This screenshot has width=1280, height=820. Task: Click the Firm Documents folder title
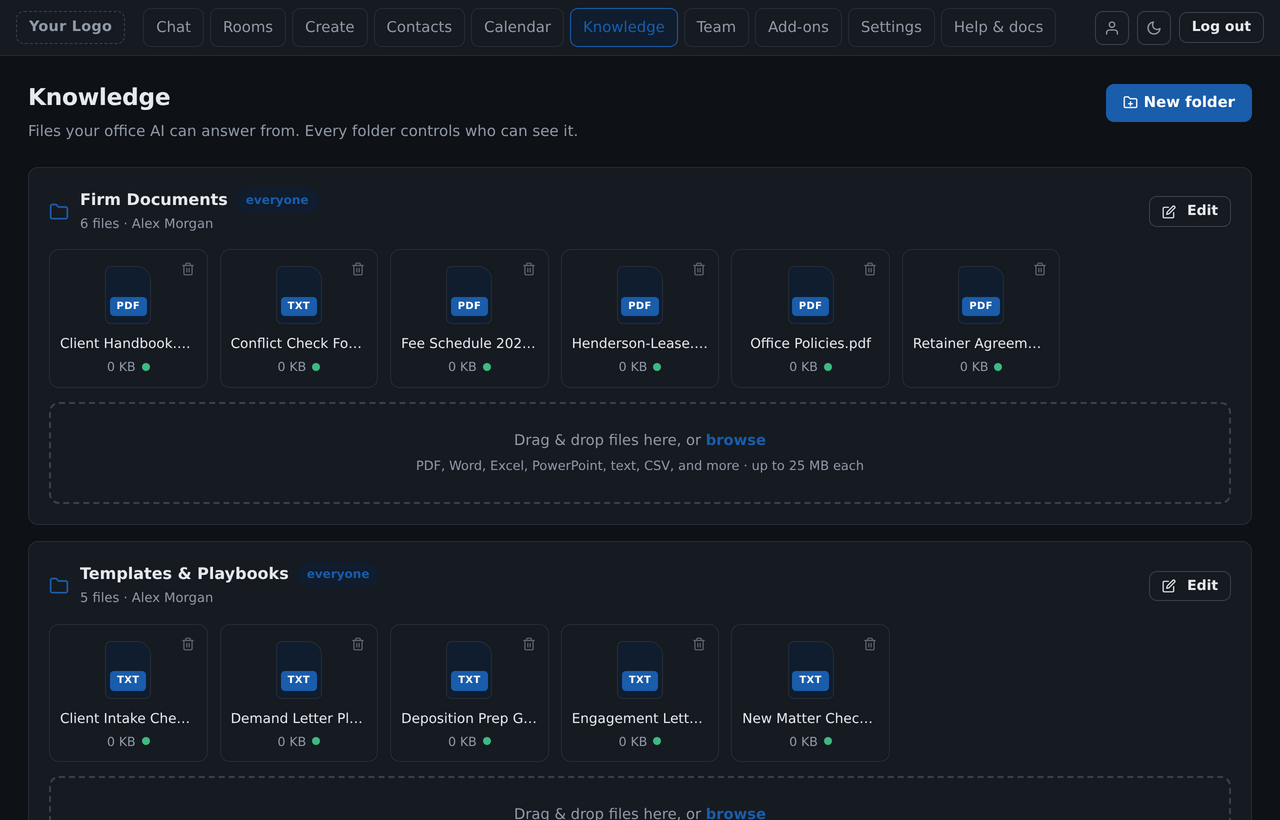[154, 199]
